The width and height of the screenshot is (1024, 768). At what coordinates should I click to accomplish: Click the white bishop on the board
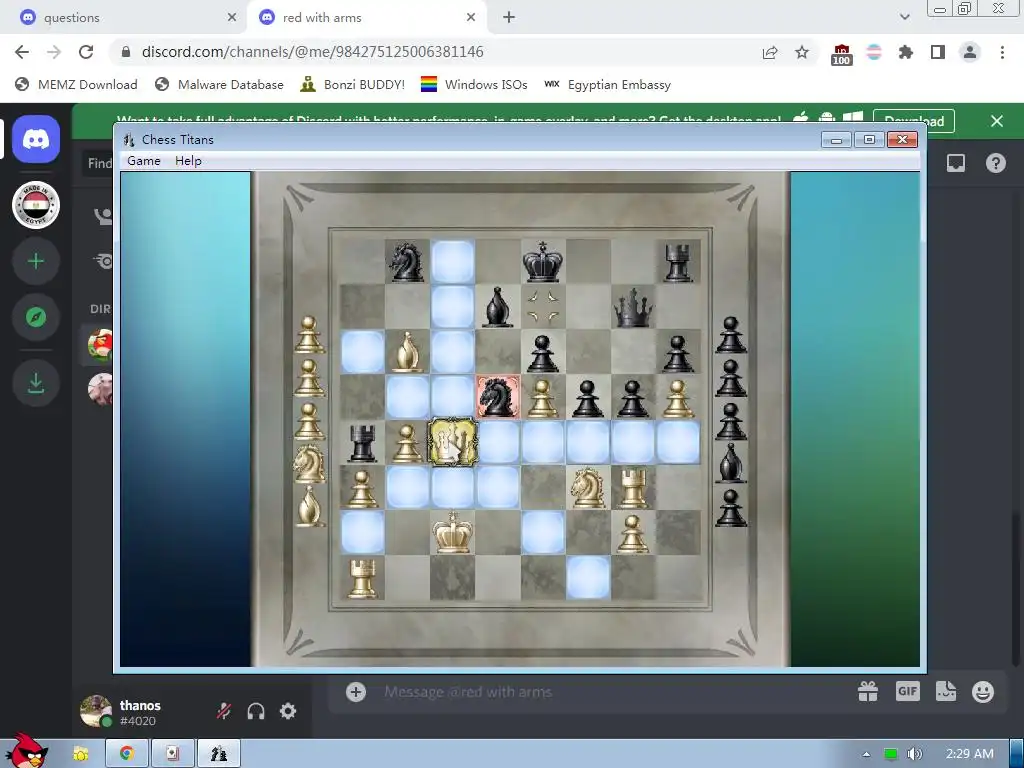[408, 353]
